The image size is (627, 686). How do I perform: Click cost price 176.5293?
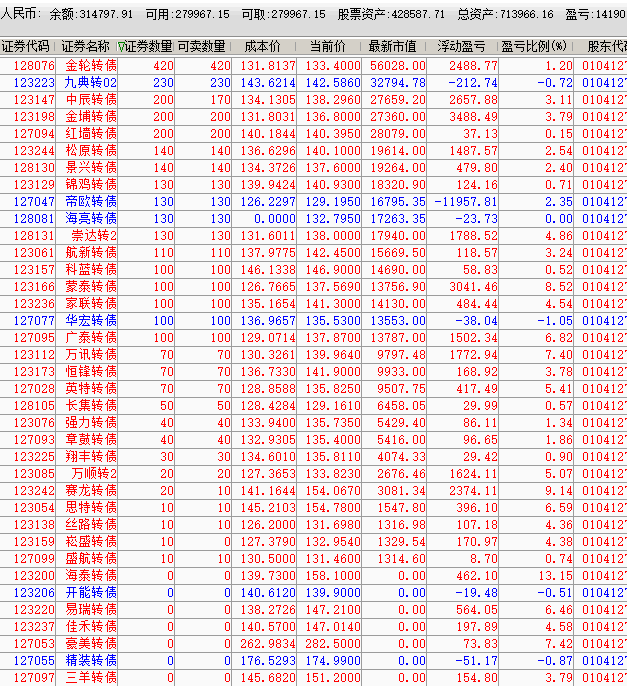click(x=268, y=661)
